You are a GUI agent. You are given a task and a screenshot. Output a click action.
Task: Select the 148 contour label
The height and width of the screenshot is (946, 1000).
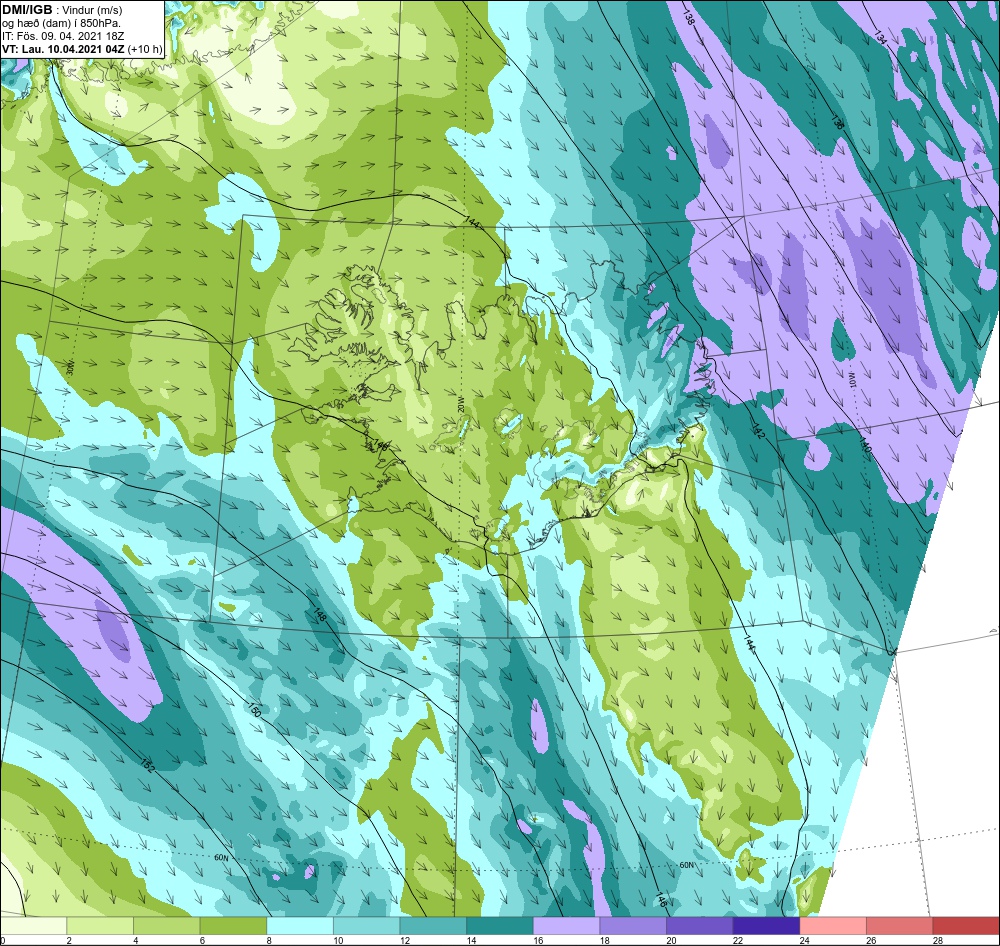320,616
